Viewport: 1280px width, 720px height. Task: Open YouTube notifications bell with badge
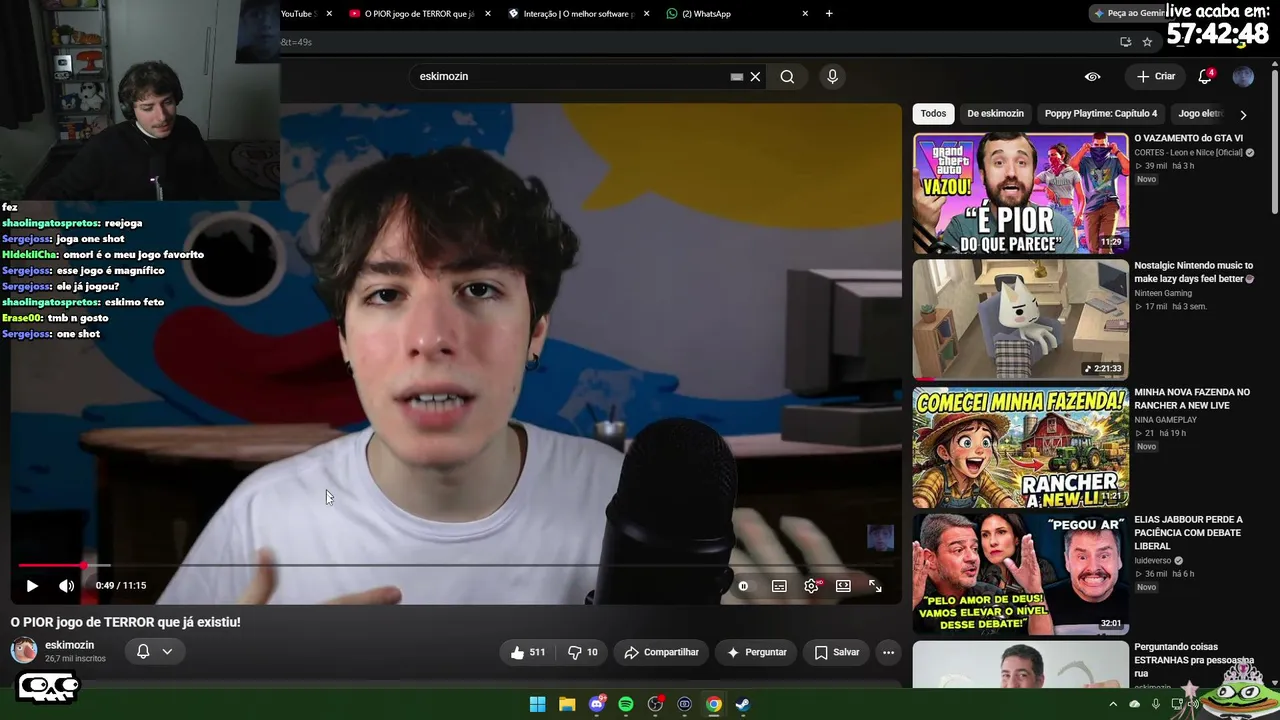coord(1205,77)
